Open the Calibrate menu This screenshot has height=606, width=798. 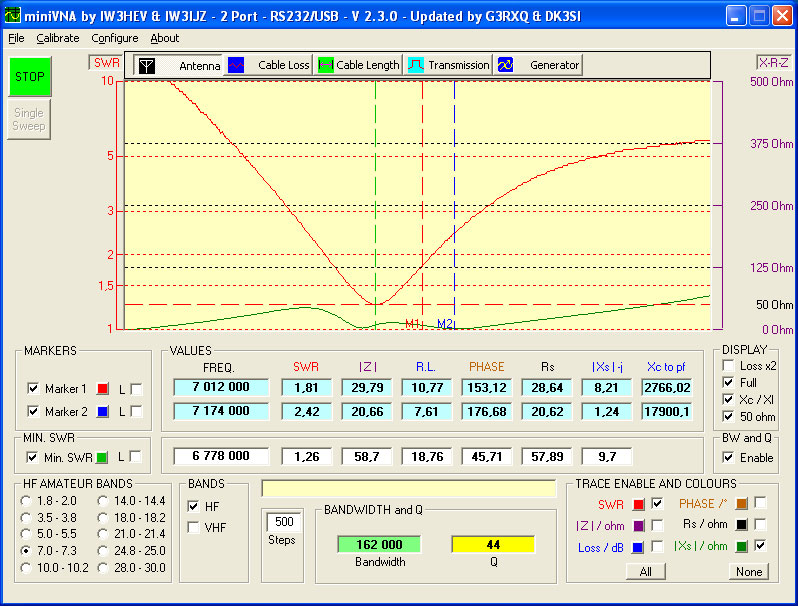[x=58, y=38]
